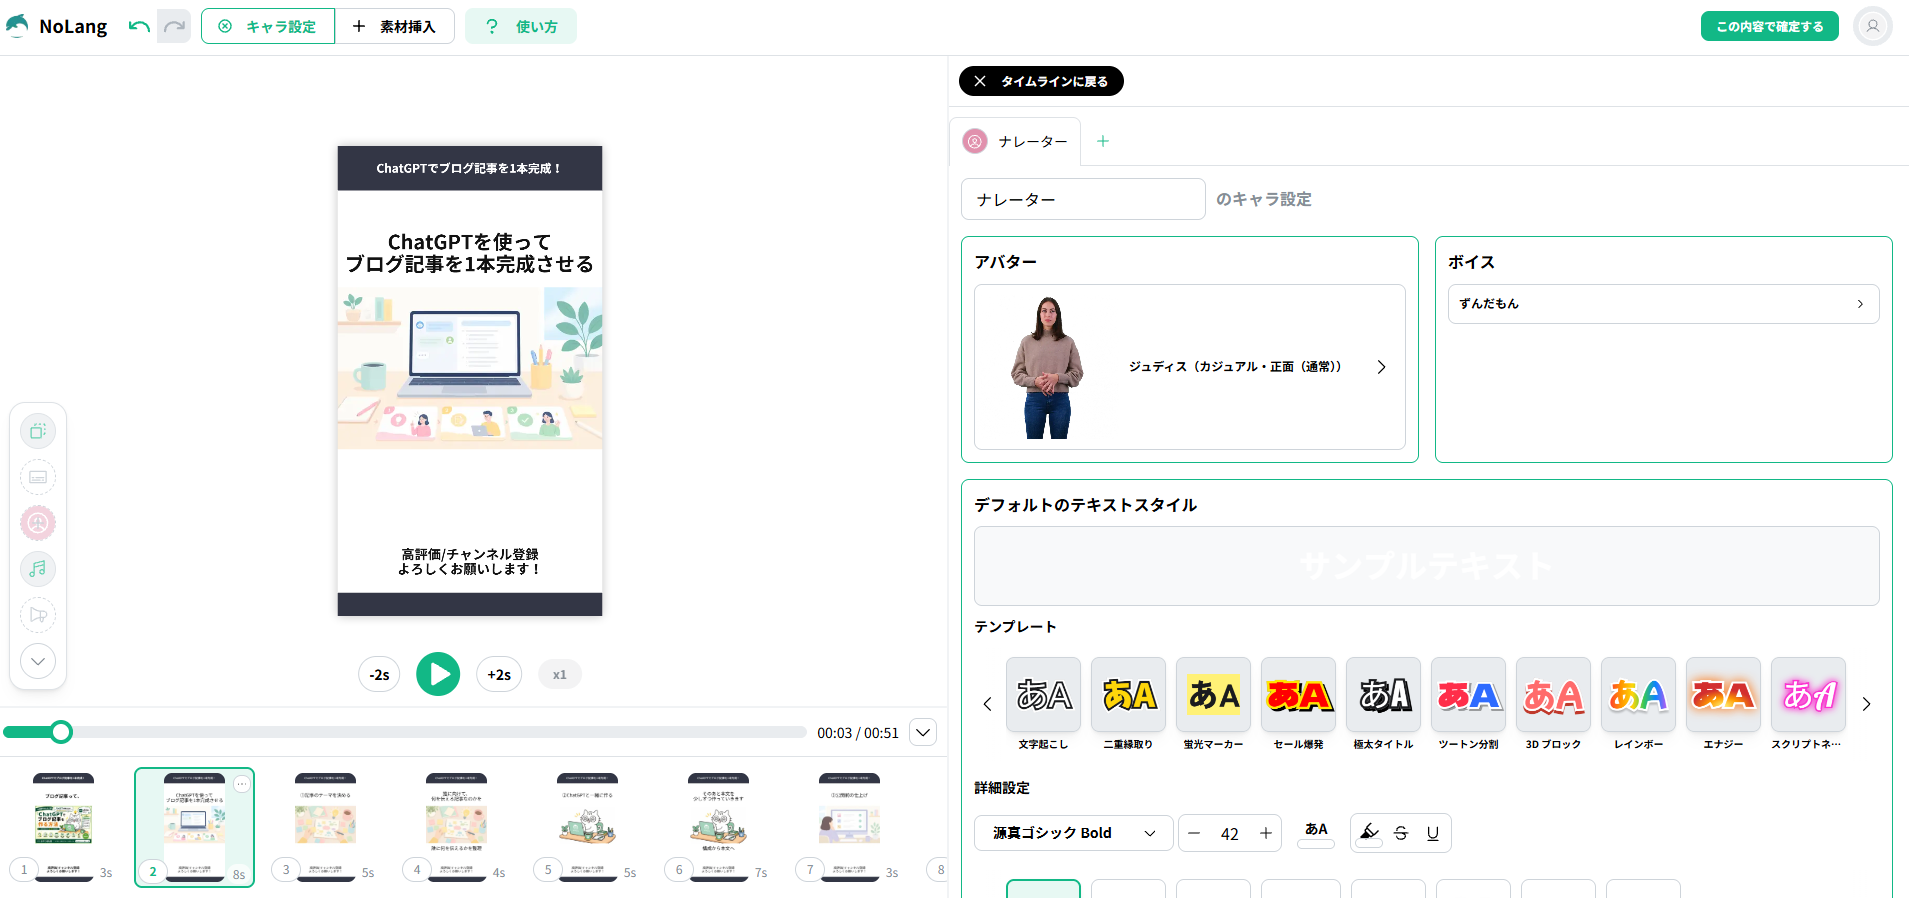Open the キャラ設定 toolbar item
Viewport: 1913px width, 898px height.
pyautogui.click(x=268, y=26)
